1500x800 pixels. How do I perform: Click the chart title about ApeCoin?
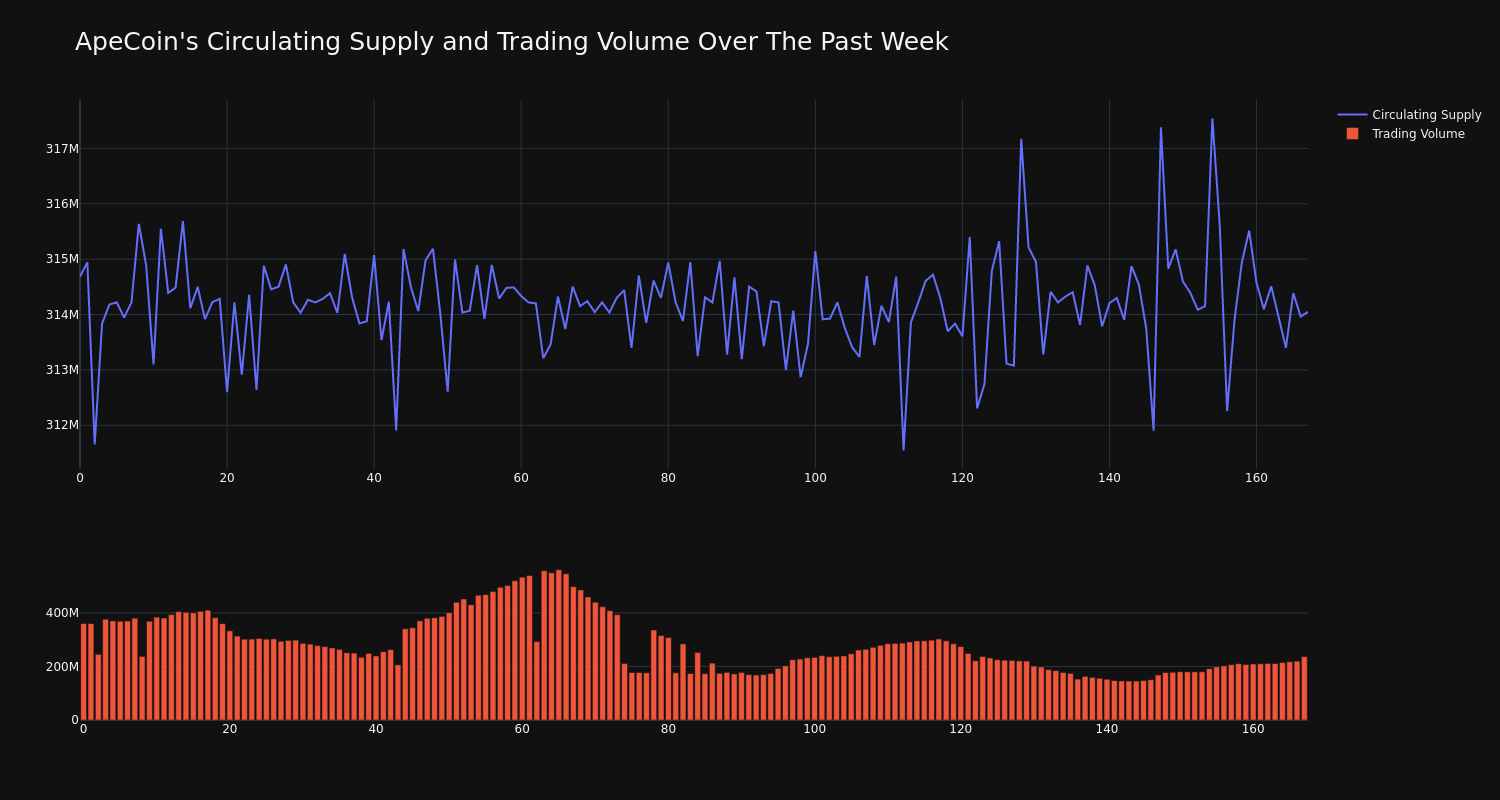(511, 42)
